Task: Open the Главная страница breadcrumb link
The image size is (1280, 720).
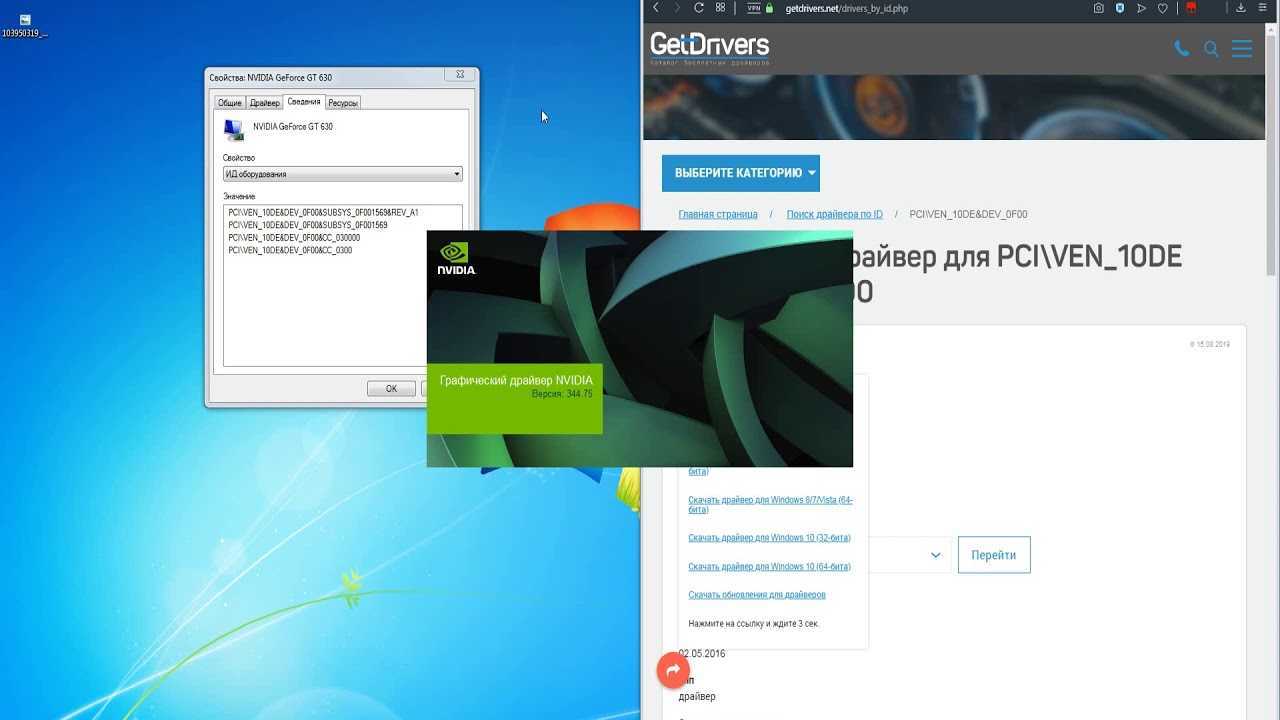Action: pyautogui.click(x=718, y=214)
